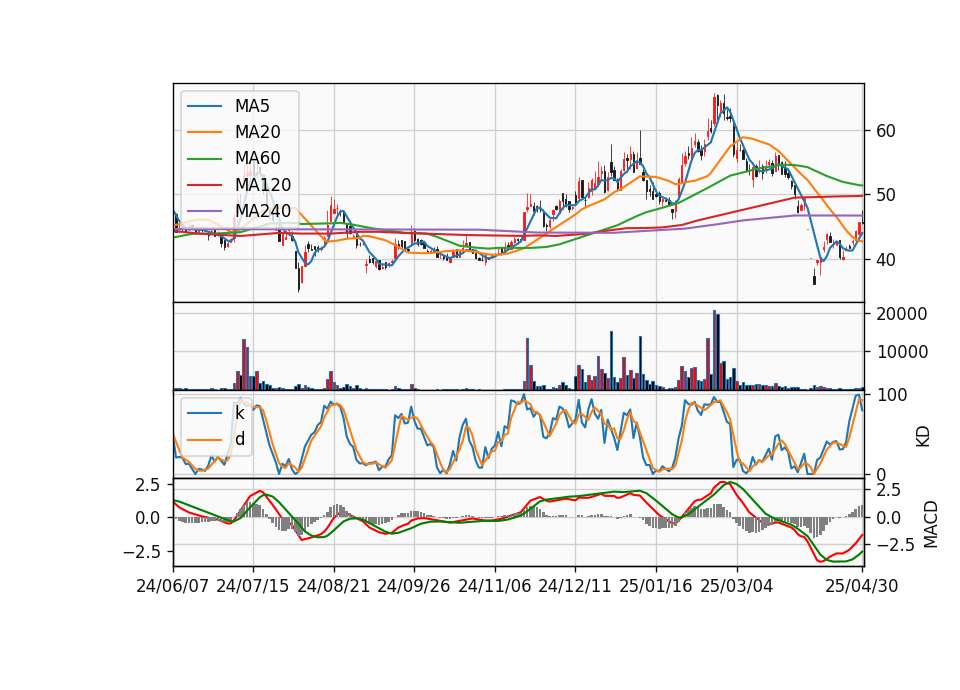The image size is (960, 690).
Task: Click the price axis value 50
Action: (x=886, y=195)
